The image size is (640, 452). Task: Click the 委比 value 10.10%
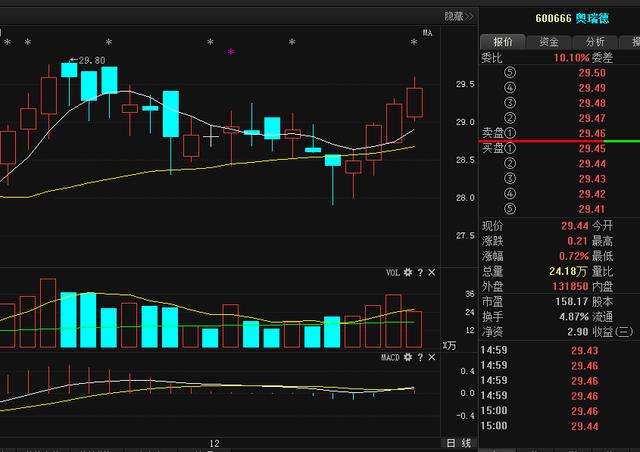pyautogui.click(x=571, y=58)
